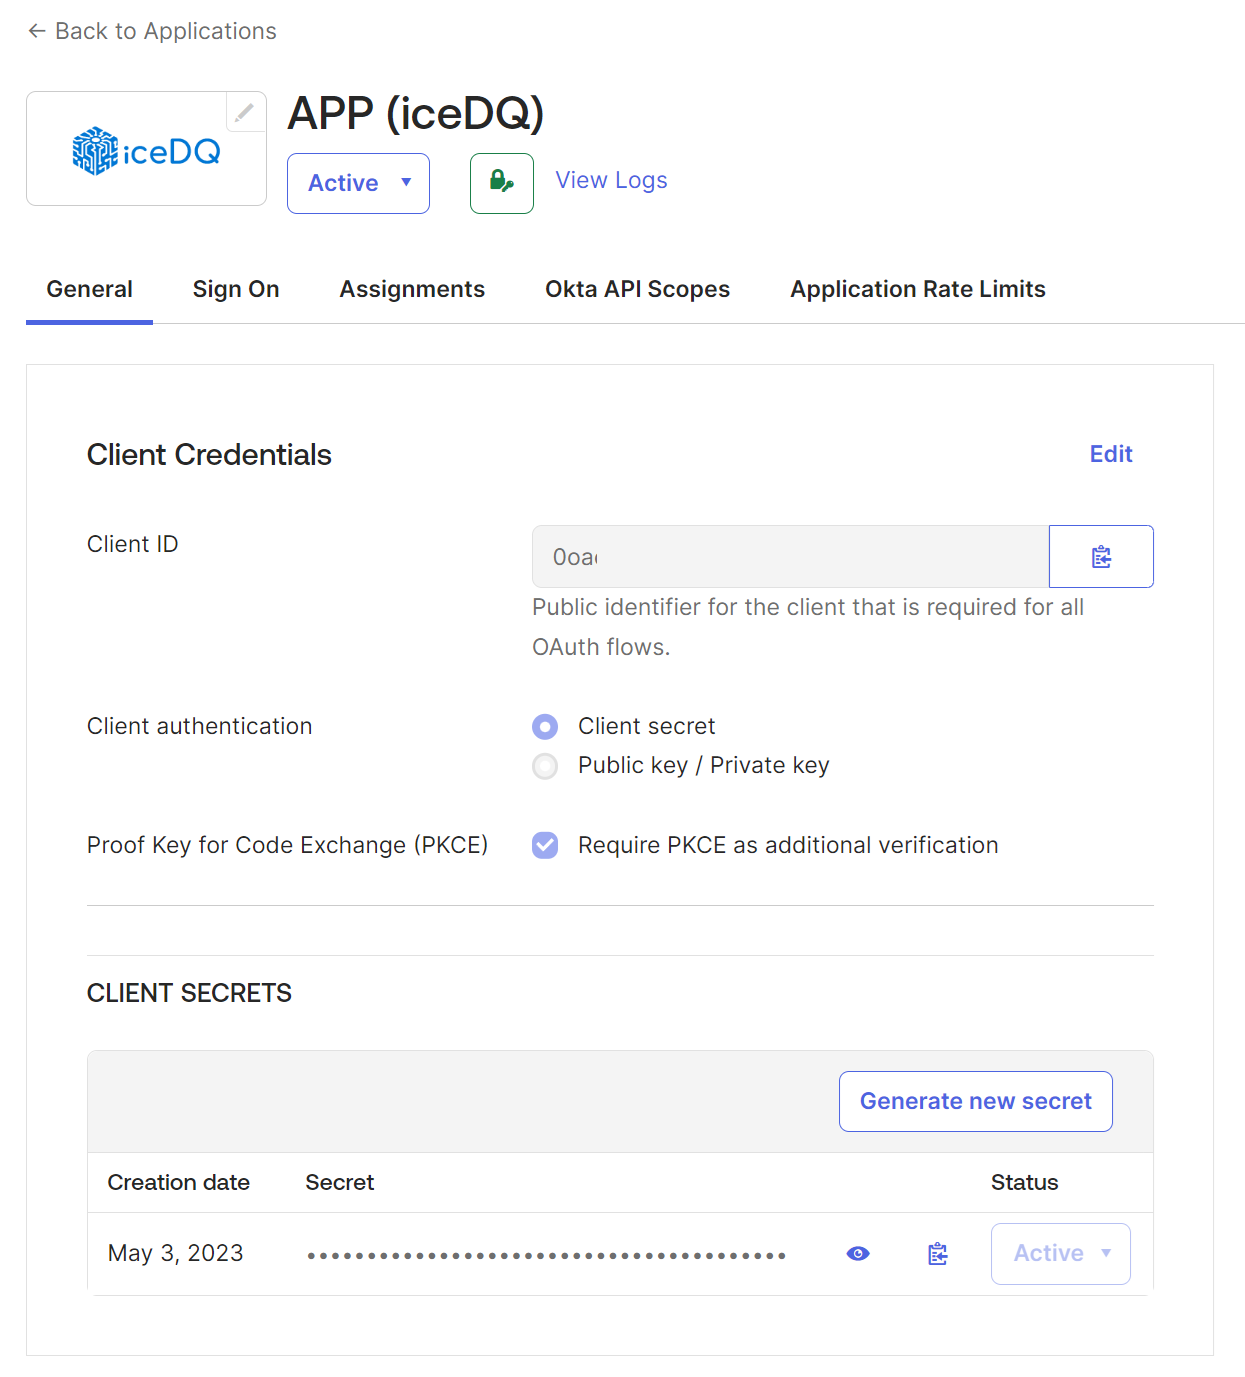This screenshot has width=1245, height=1377.
Task: Open the app Active status dropdown
Action: coord(358,183)
